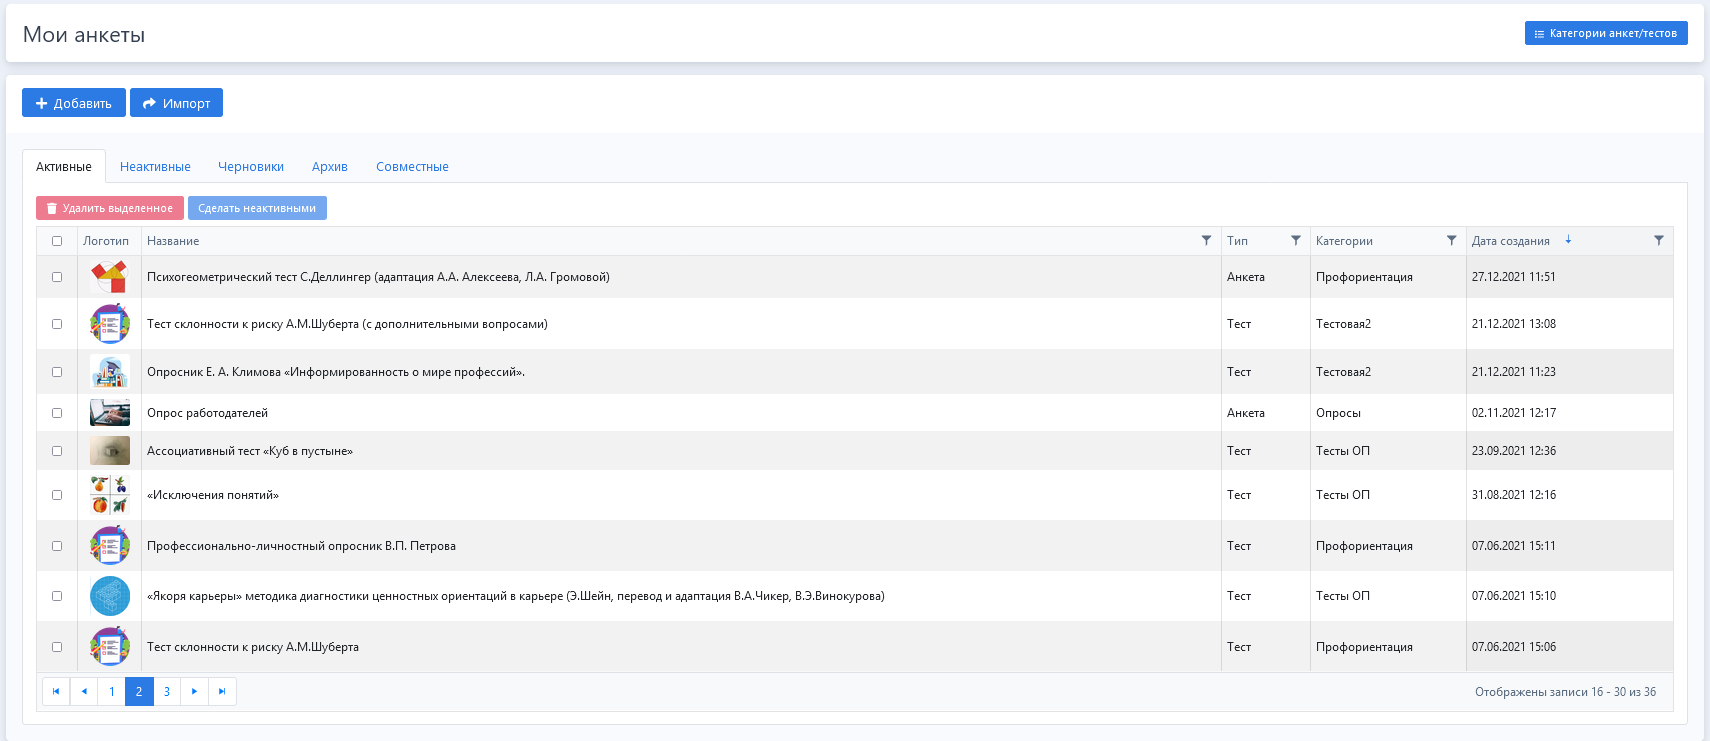The height and width of the screenshot is (741, 1710).
Task: Go to page 3 in pagination
Action: (x=167, y=692)
